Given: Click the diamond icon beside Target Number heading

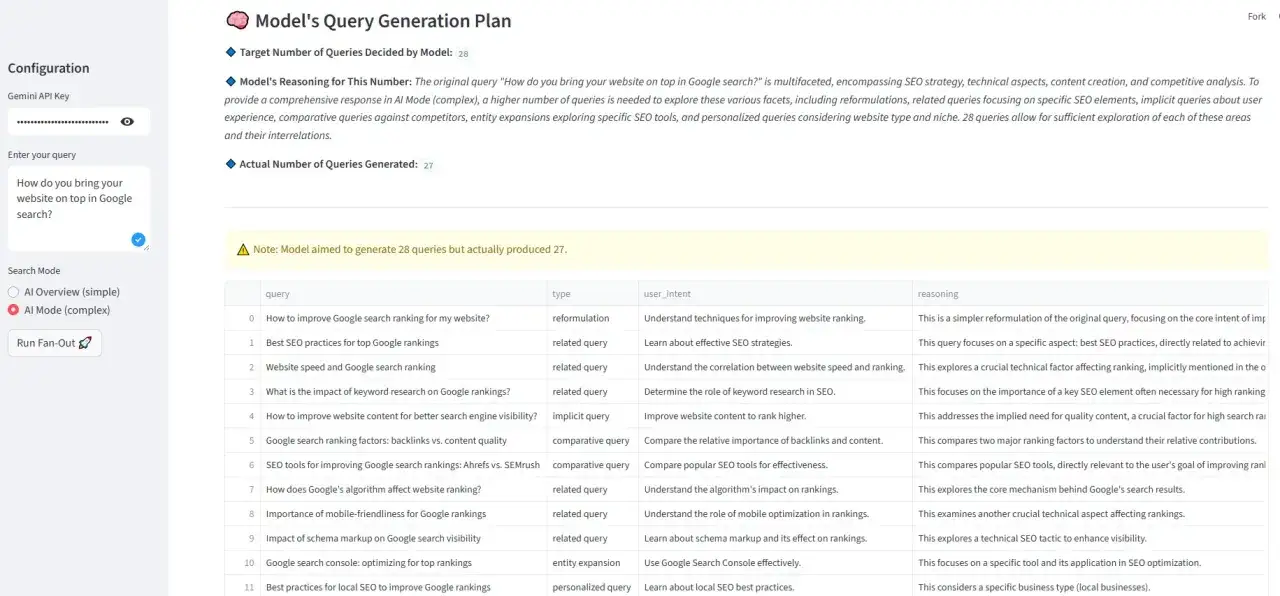Looking at the screenshot, I should click(229, 52).
